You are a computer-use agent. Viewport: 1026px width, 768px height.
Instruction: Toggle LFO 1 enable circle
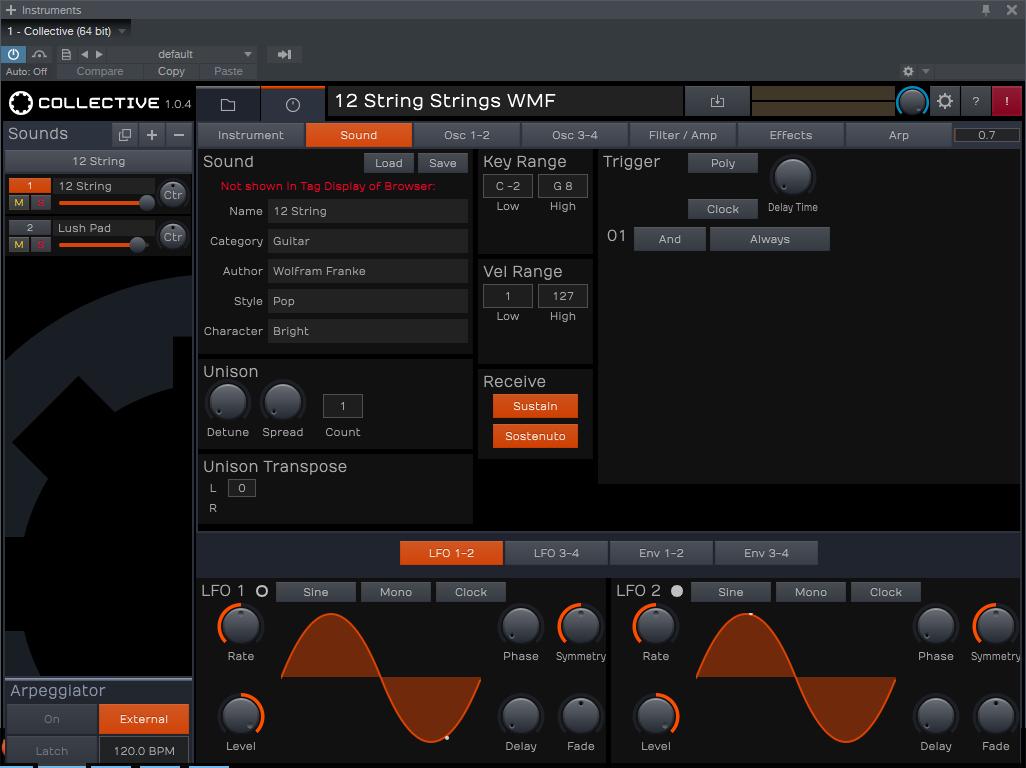point(262,591)
